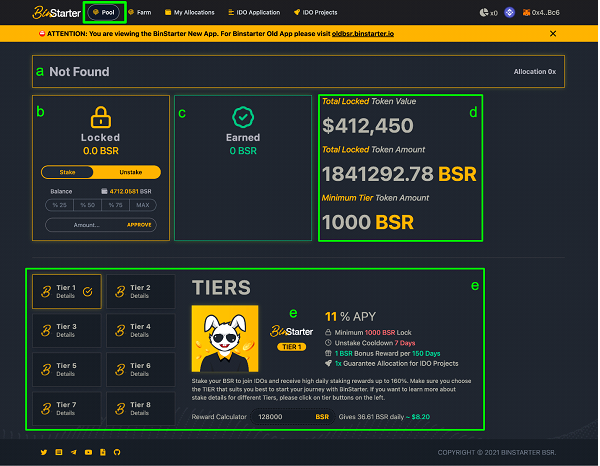This screenshot has width=600, height=466.
Task: Click the gift icon beside Bonus Reward
Action: point(328,353)
